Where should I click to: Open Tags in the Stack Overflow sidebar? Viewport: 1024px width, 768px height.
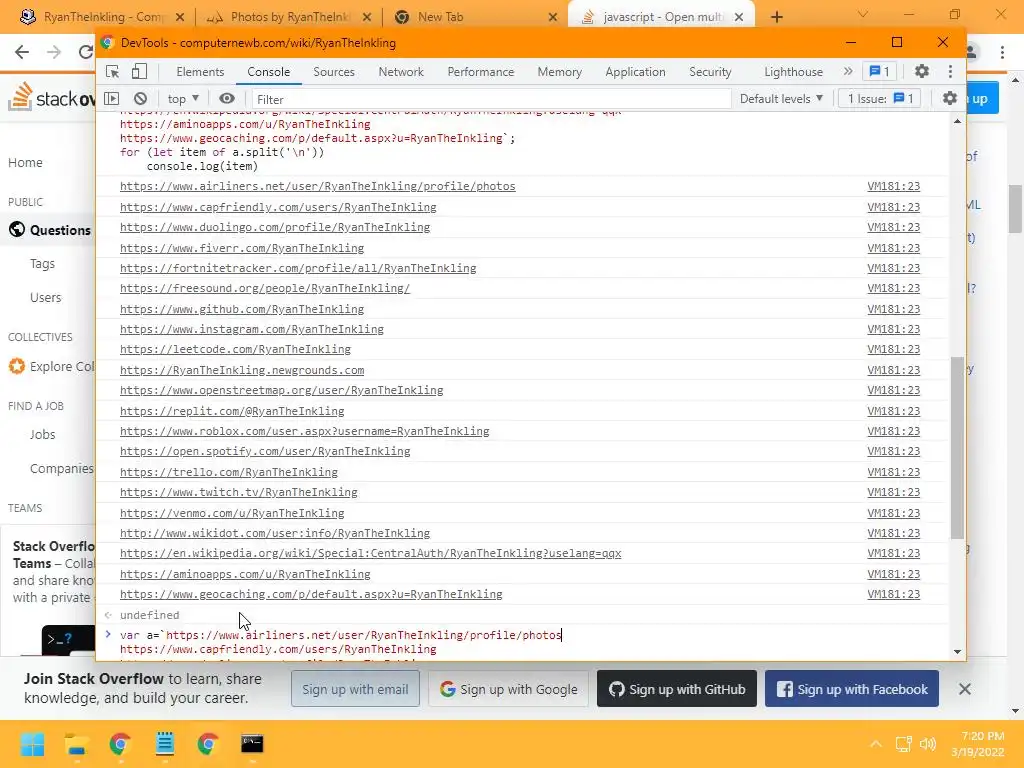(x=42, y=264)
